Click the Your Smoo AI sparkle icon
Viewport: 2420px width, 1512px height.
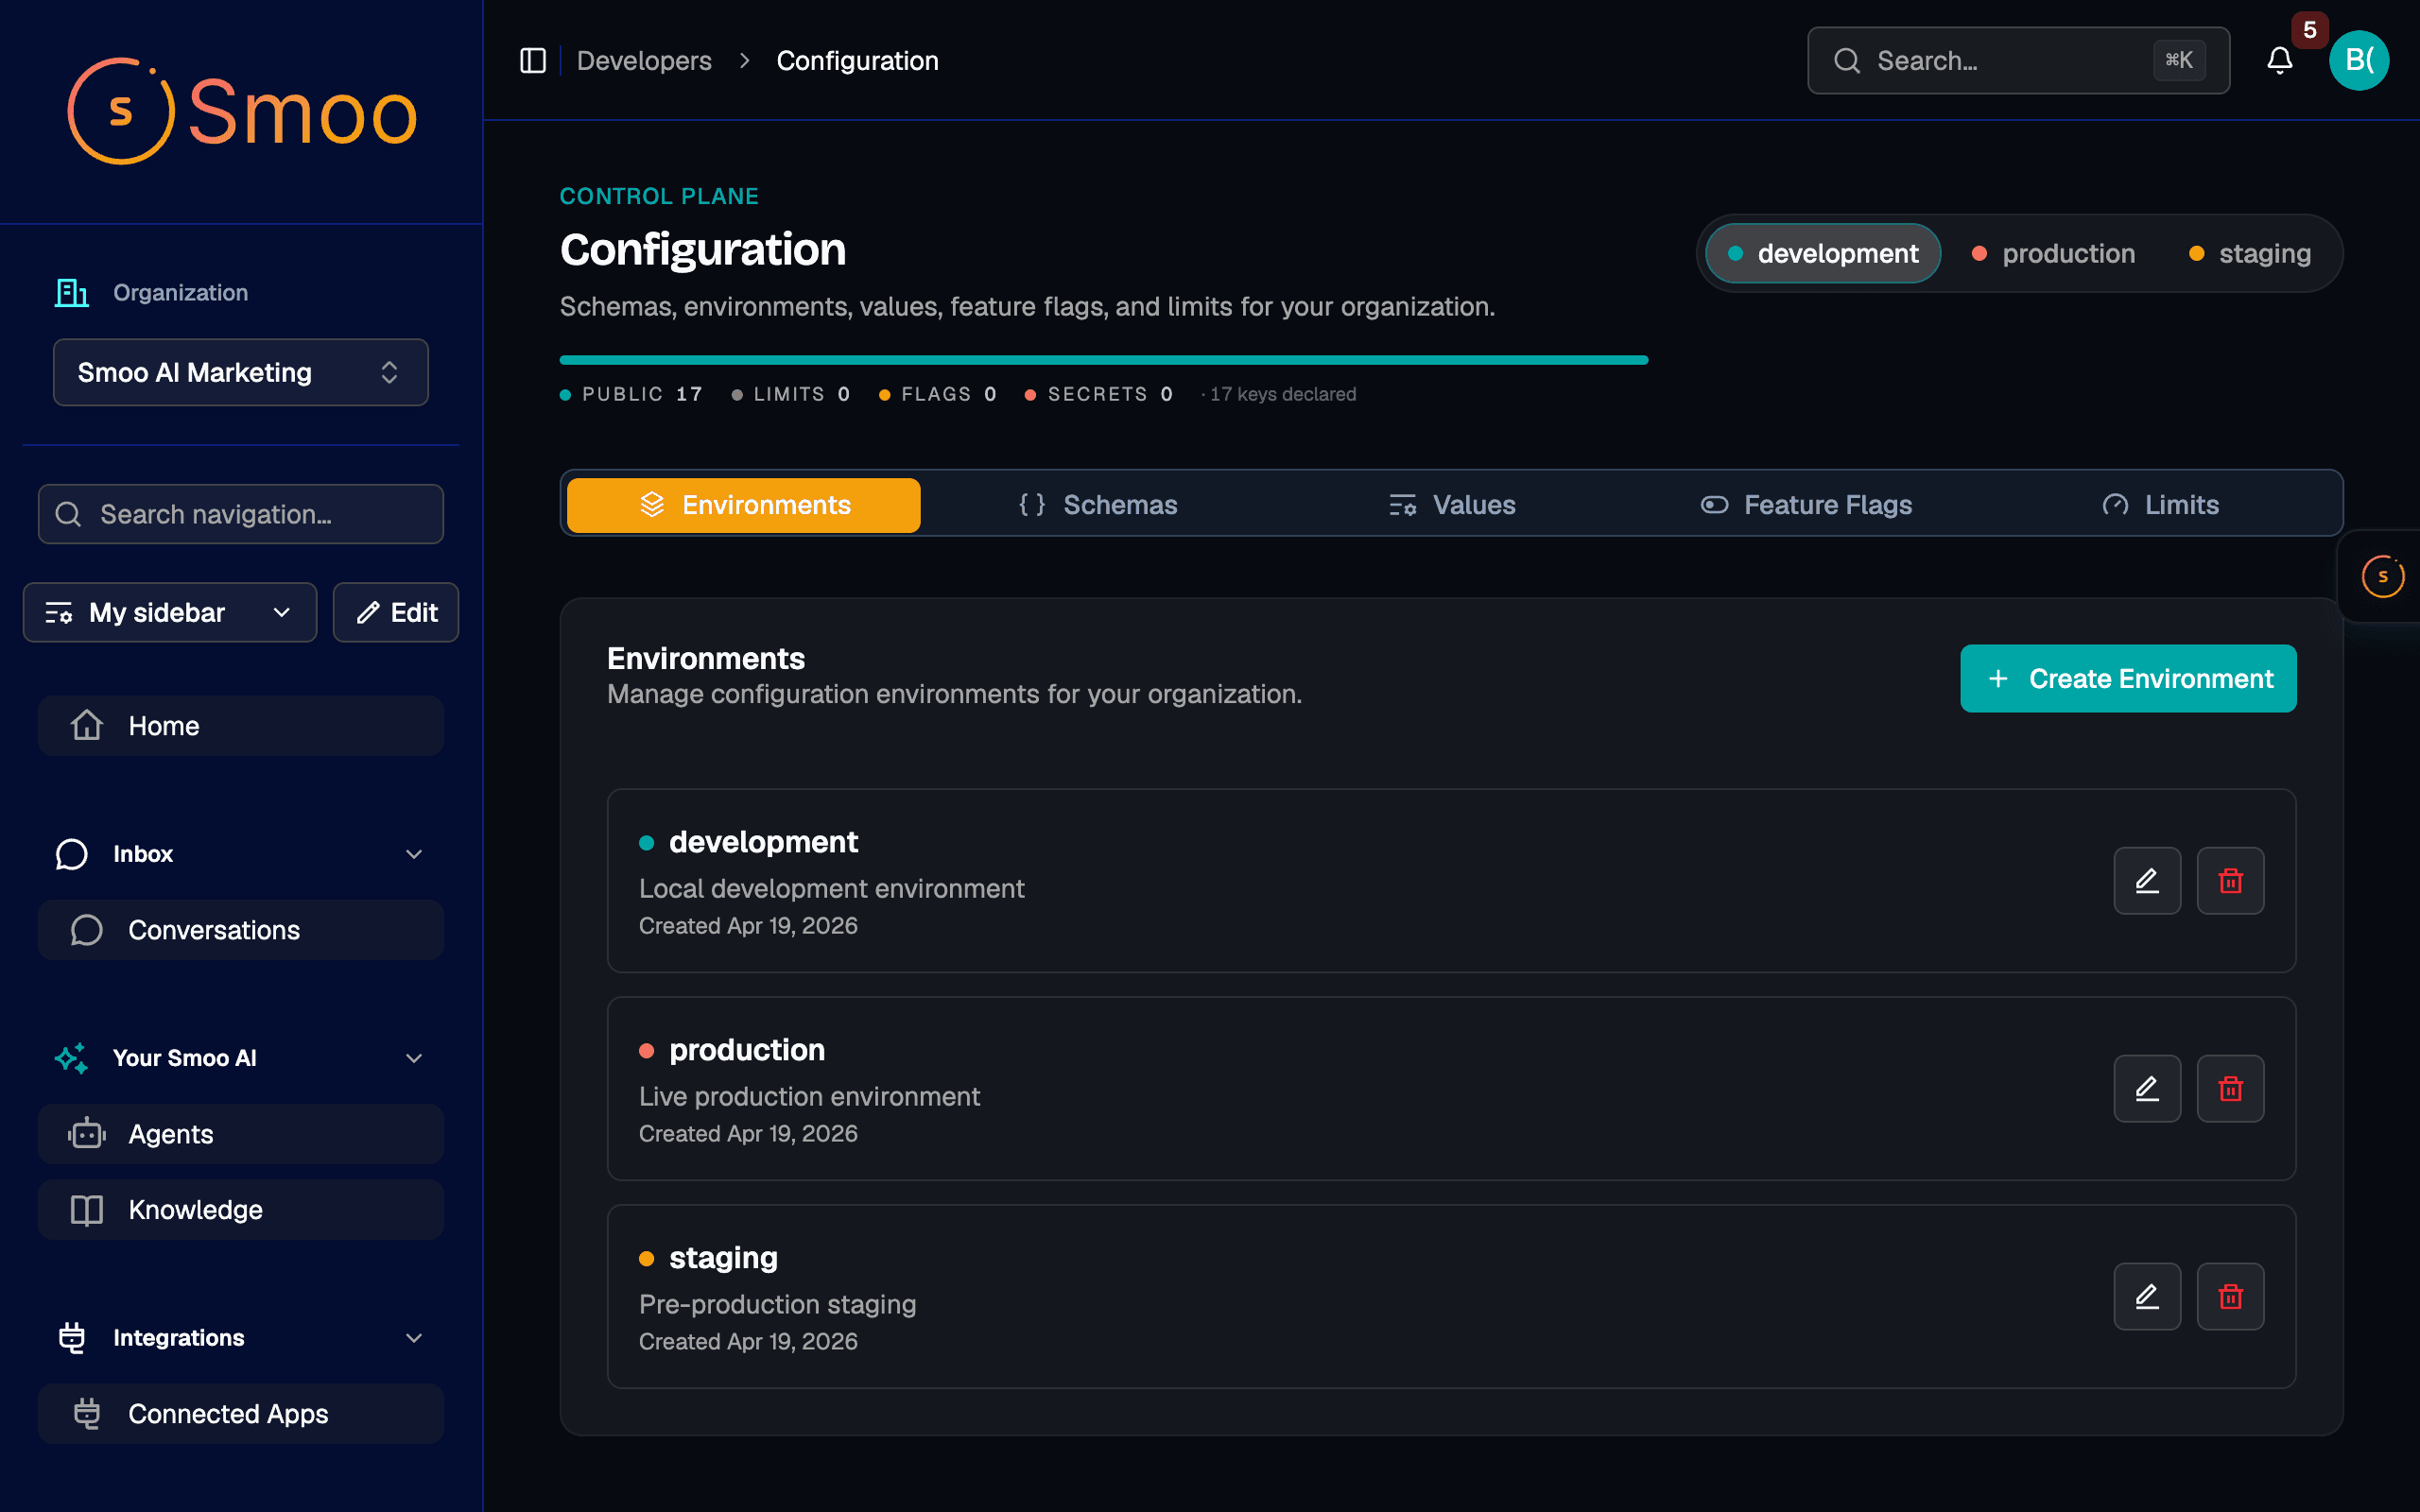tap(71, 1058)
